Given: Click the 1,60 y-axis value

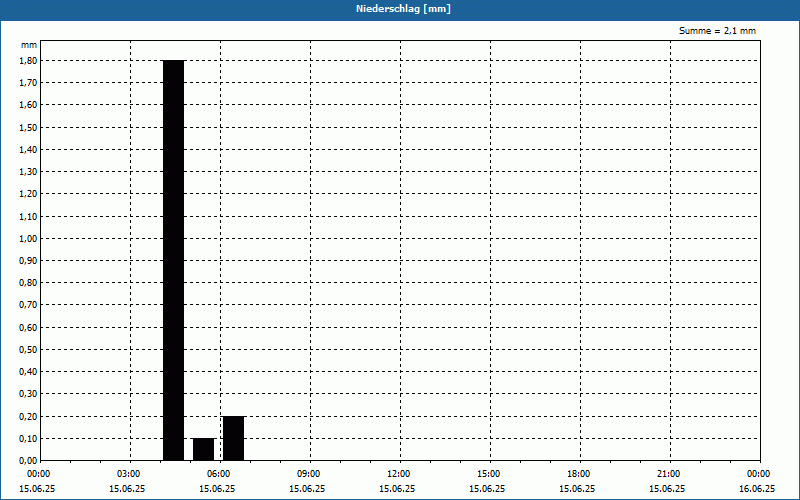Looking at the screenshot, I should tap(28, 105).
